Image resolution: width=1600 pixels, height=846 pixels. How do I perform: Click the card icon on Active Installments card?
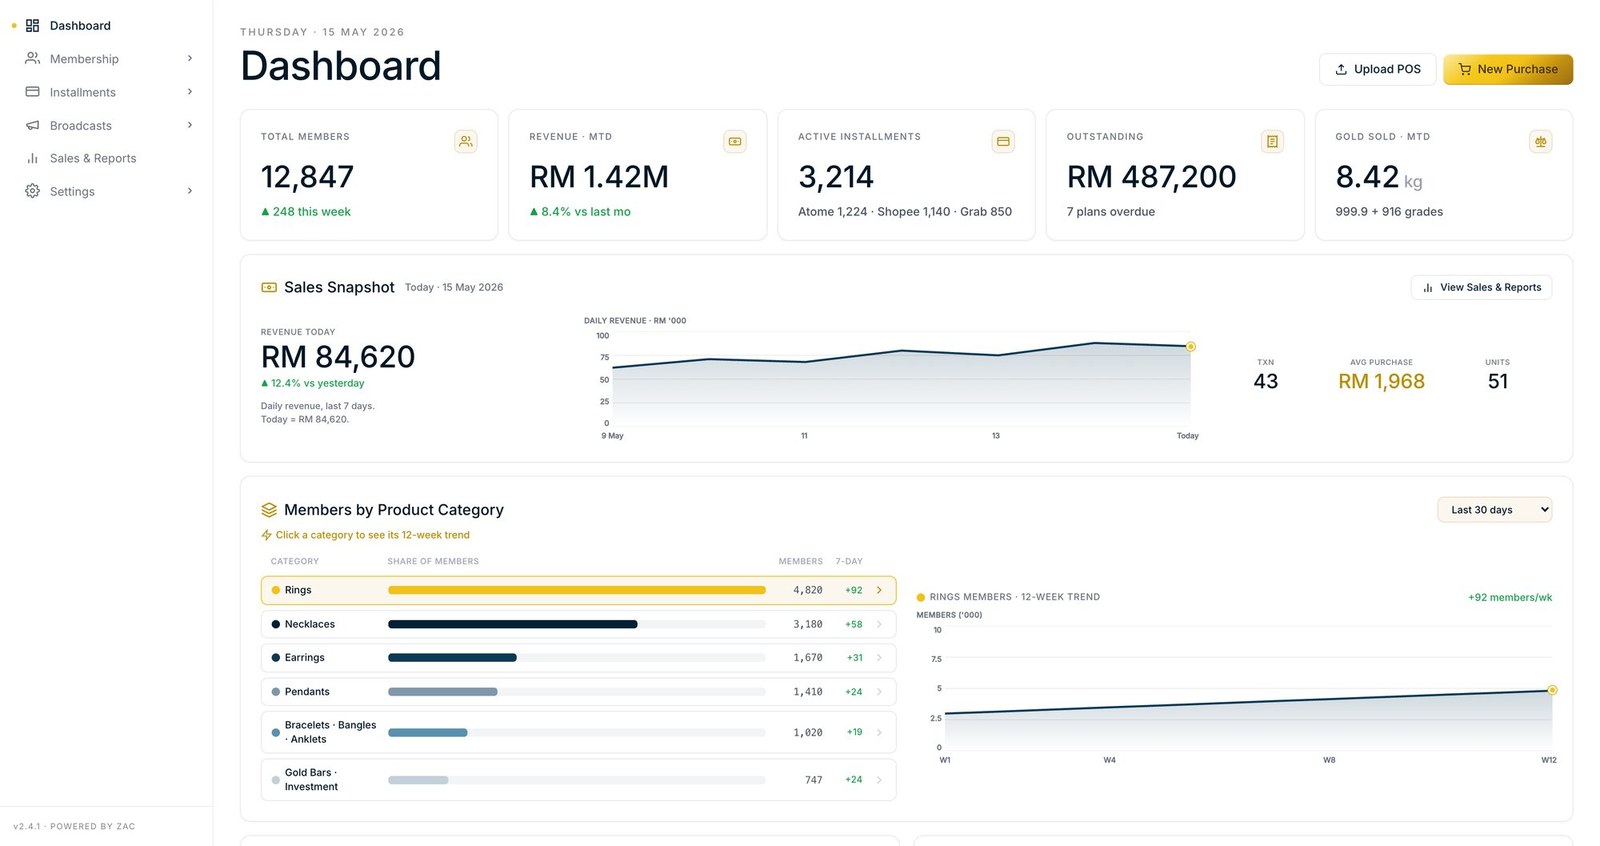click(1003, 142)
